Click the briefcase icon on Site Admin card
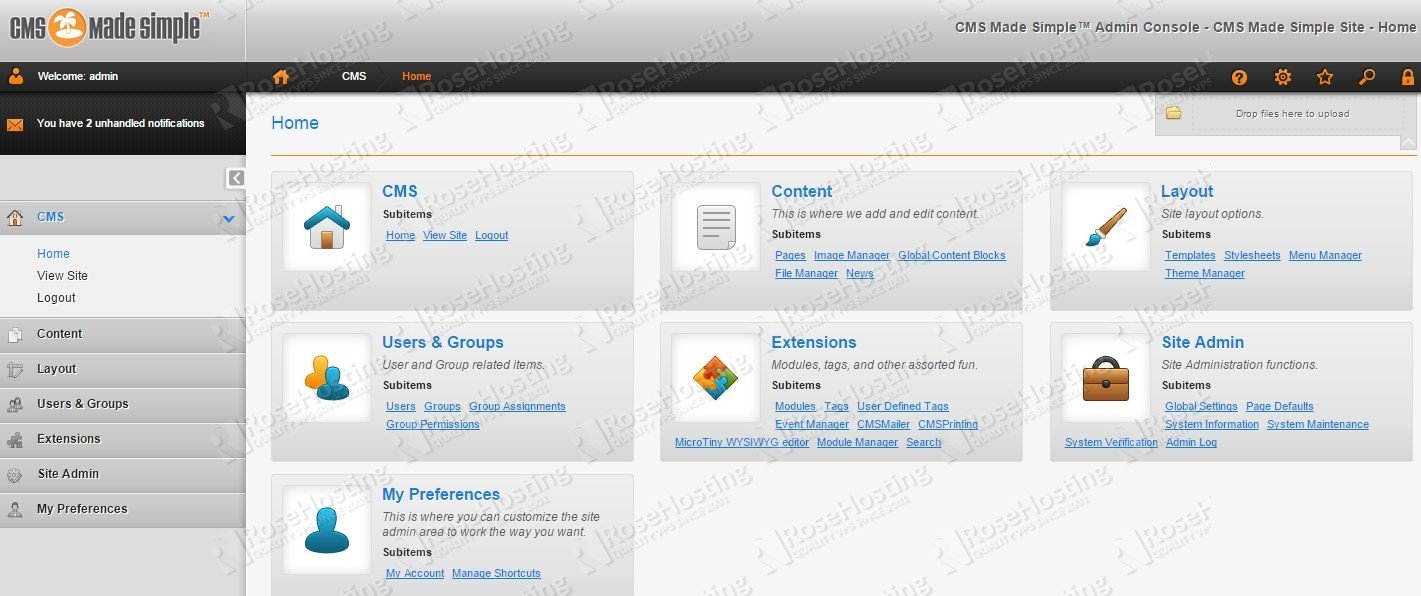 [1105, 378]
